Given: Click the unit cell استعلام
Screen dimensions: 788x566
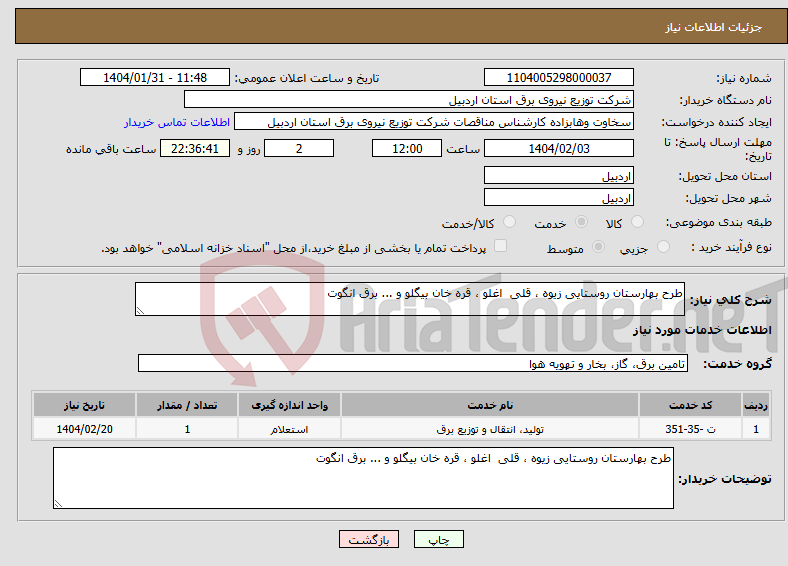Looking at the screenshot, I should 289,429.
